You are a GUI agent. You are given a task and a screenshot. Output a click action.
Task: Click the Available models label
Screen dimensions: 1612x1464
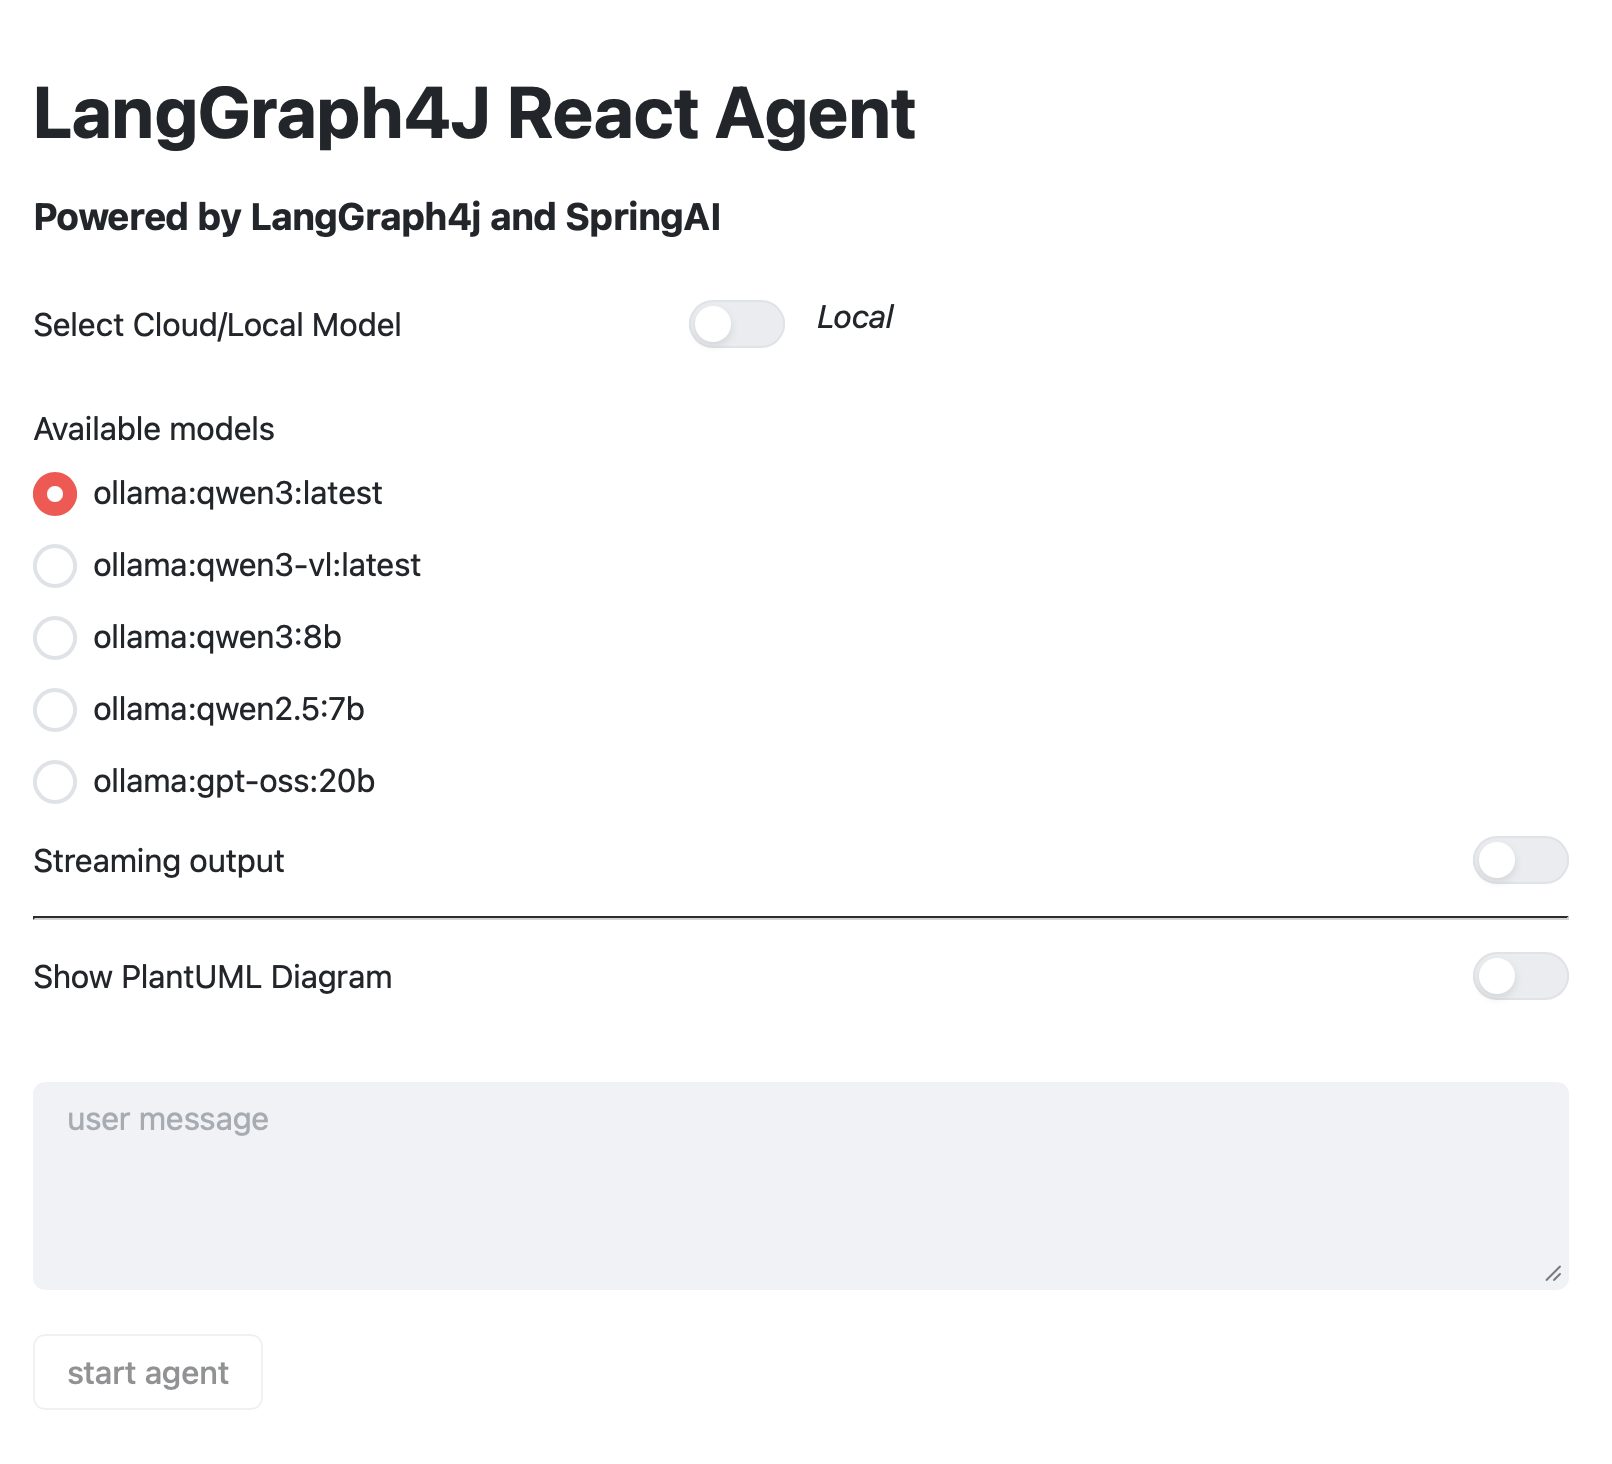click(x=154, y=429)
